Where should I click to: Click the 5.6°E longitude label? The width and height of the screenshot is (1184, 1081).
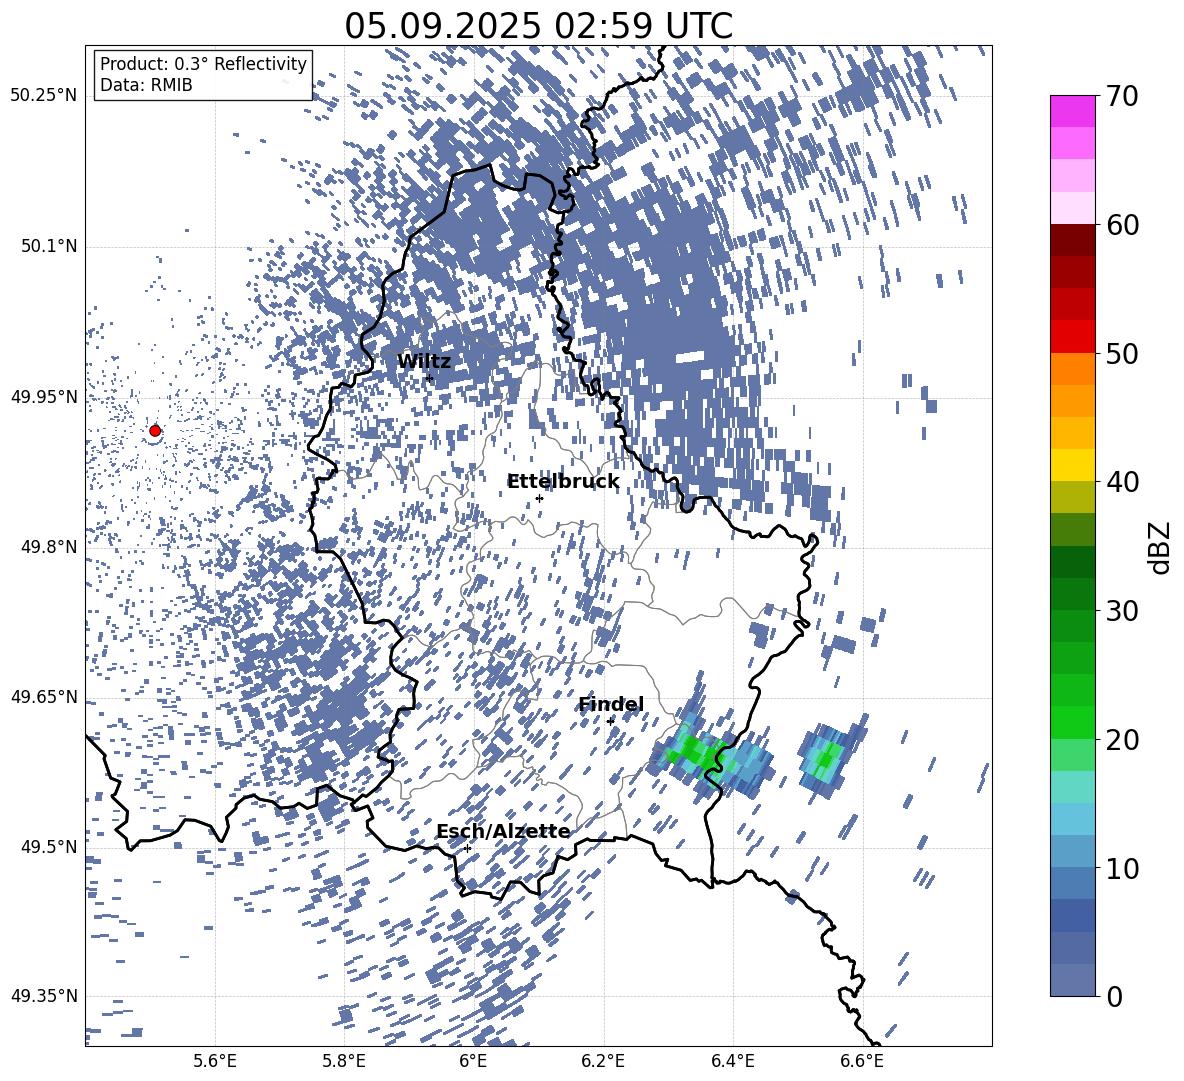click(215, 1061)
